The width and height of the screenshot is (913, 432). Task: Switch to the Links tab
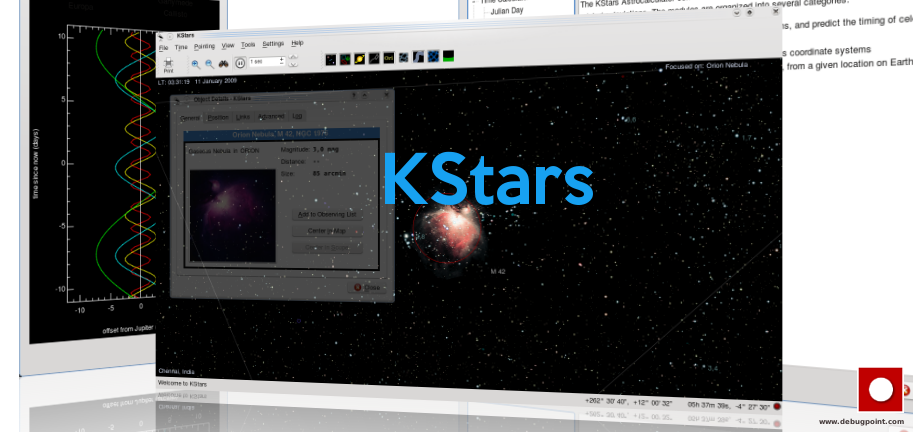click(243, 117)
